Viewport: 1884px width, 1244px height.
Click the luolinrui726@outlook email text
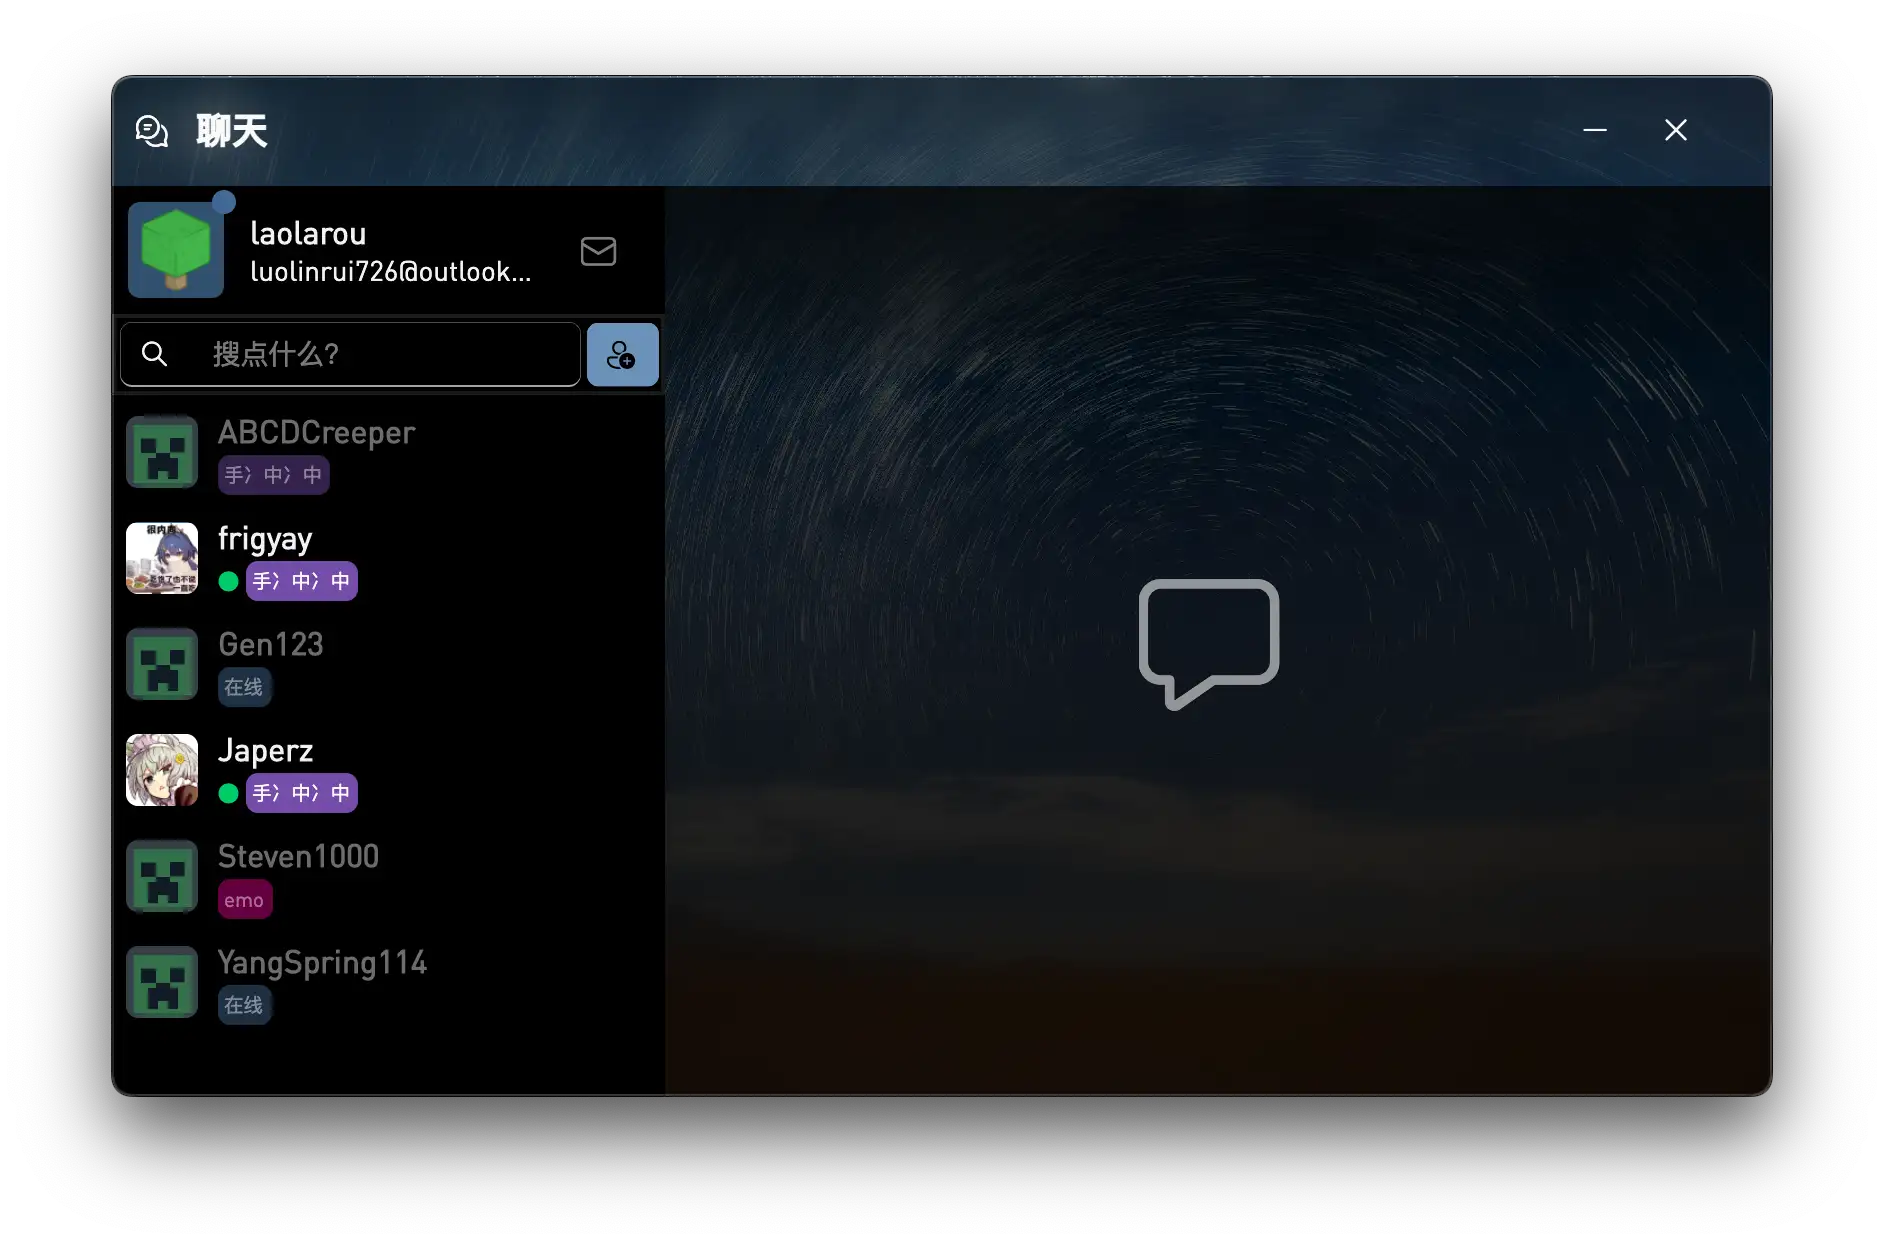(390, 271)
